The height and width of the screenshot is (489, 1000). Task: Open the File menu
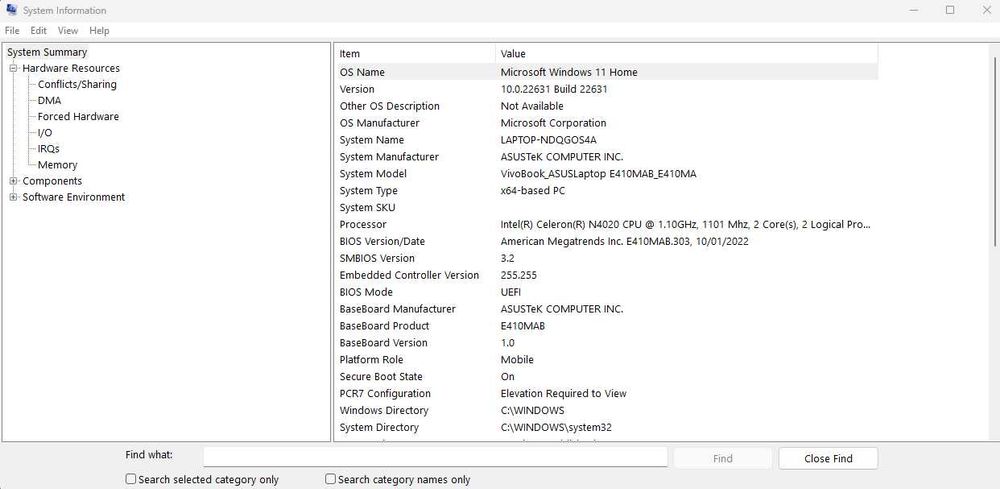click(11, 31)
